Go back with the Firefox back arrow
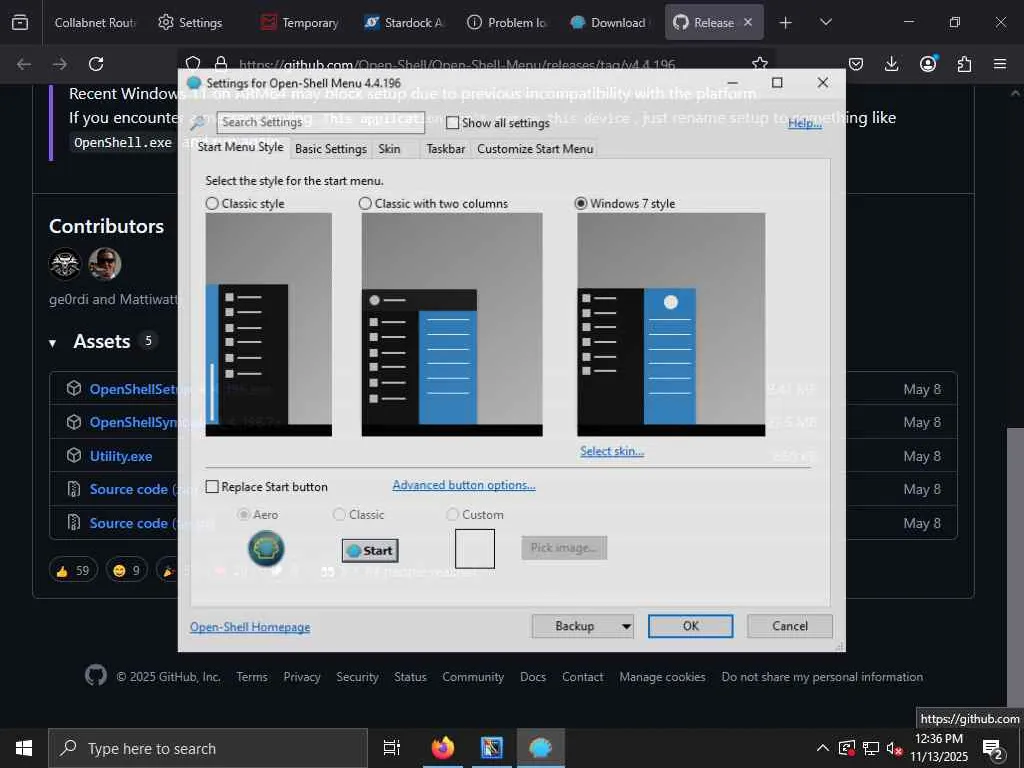 (24, 64)
